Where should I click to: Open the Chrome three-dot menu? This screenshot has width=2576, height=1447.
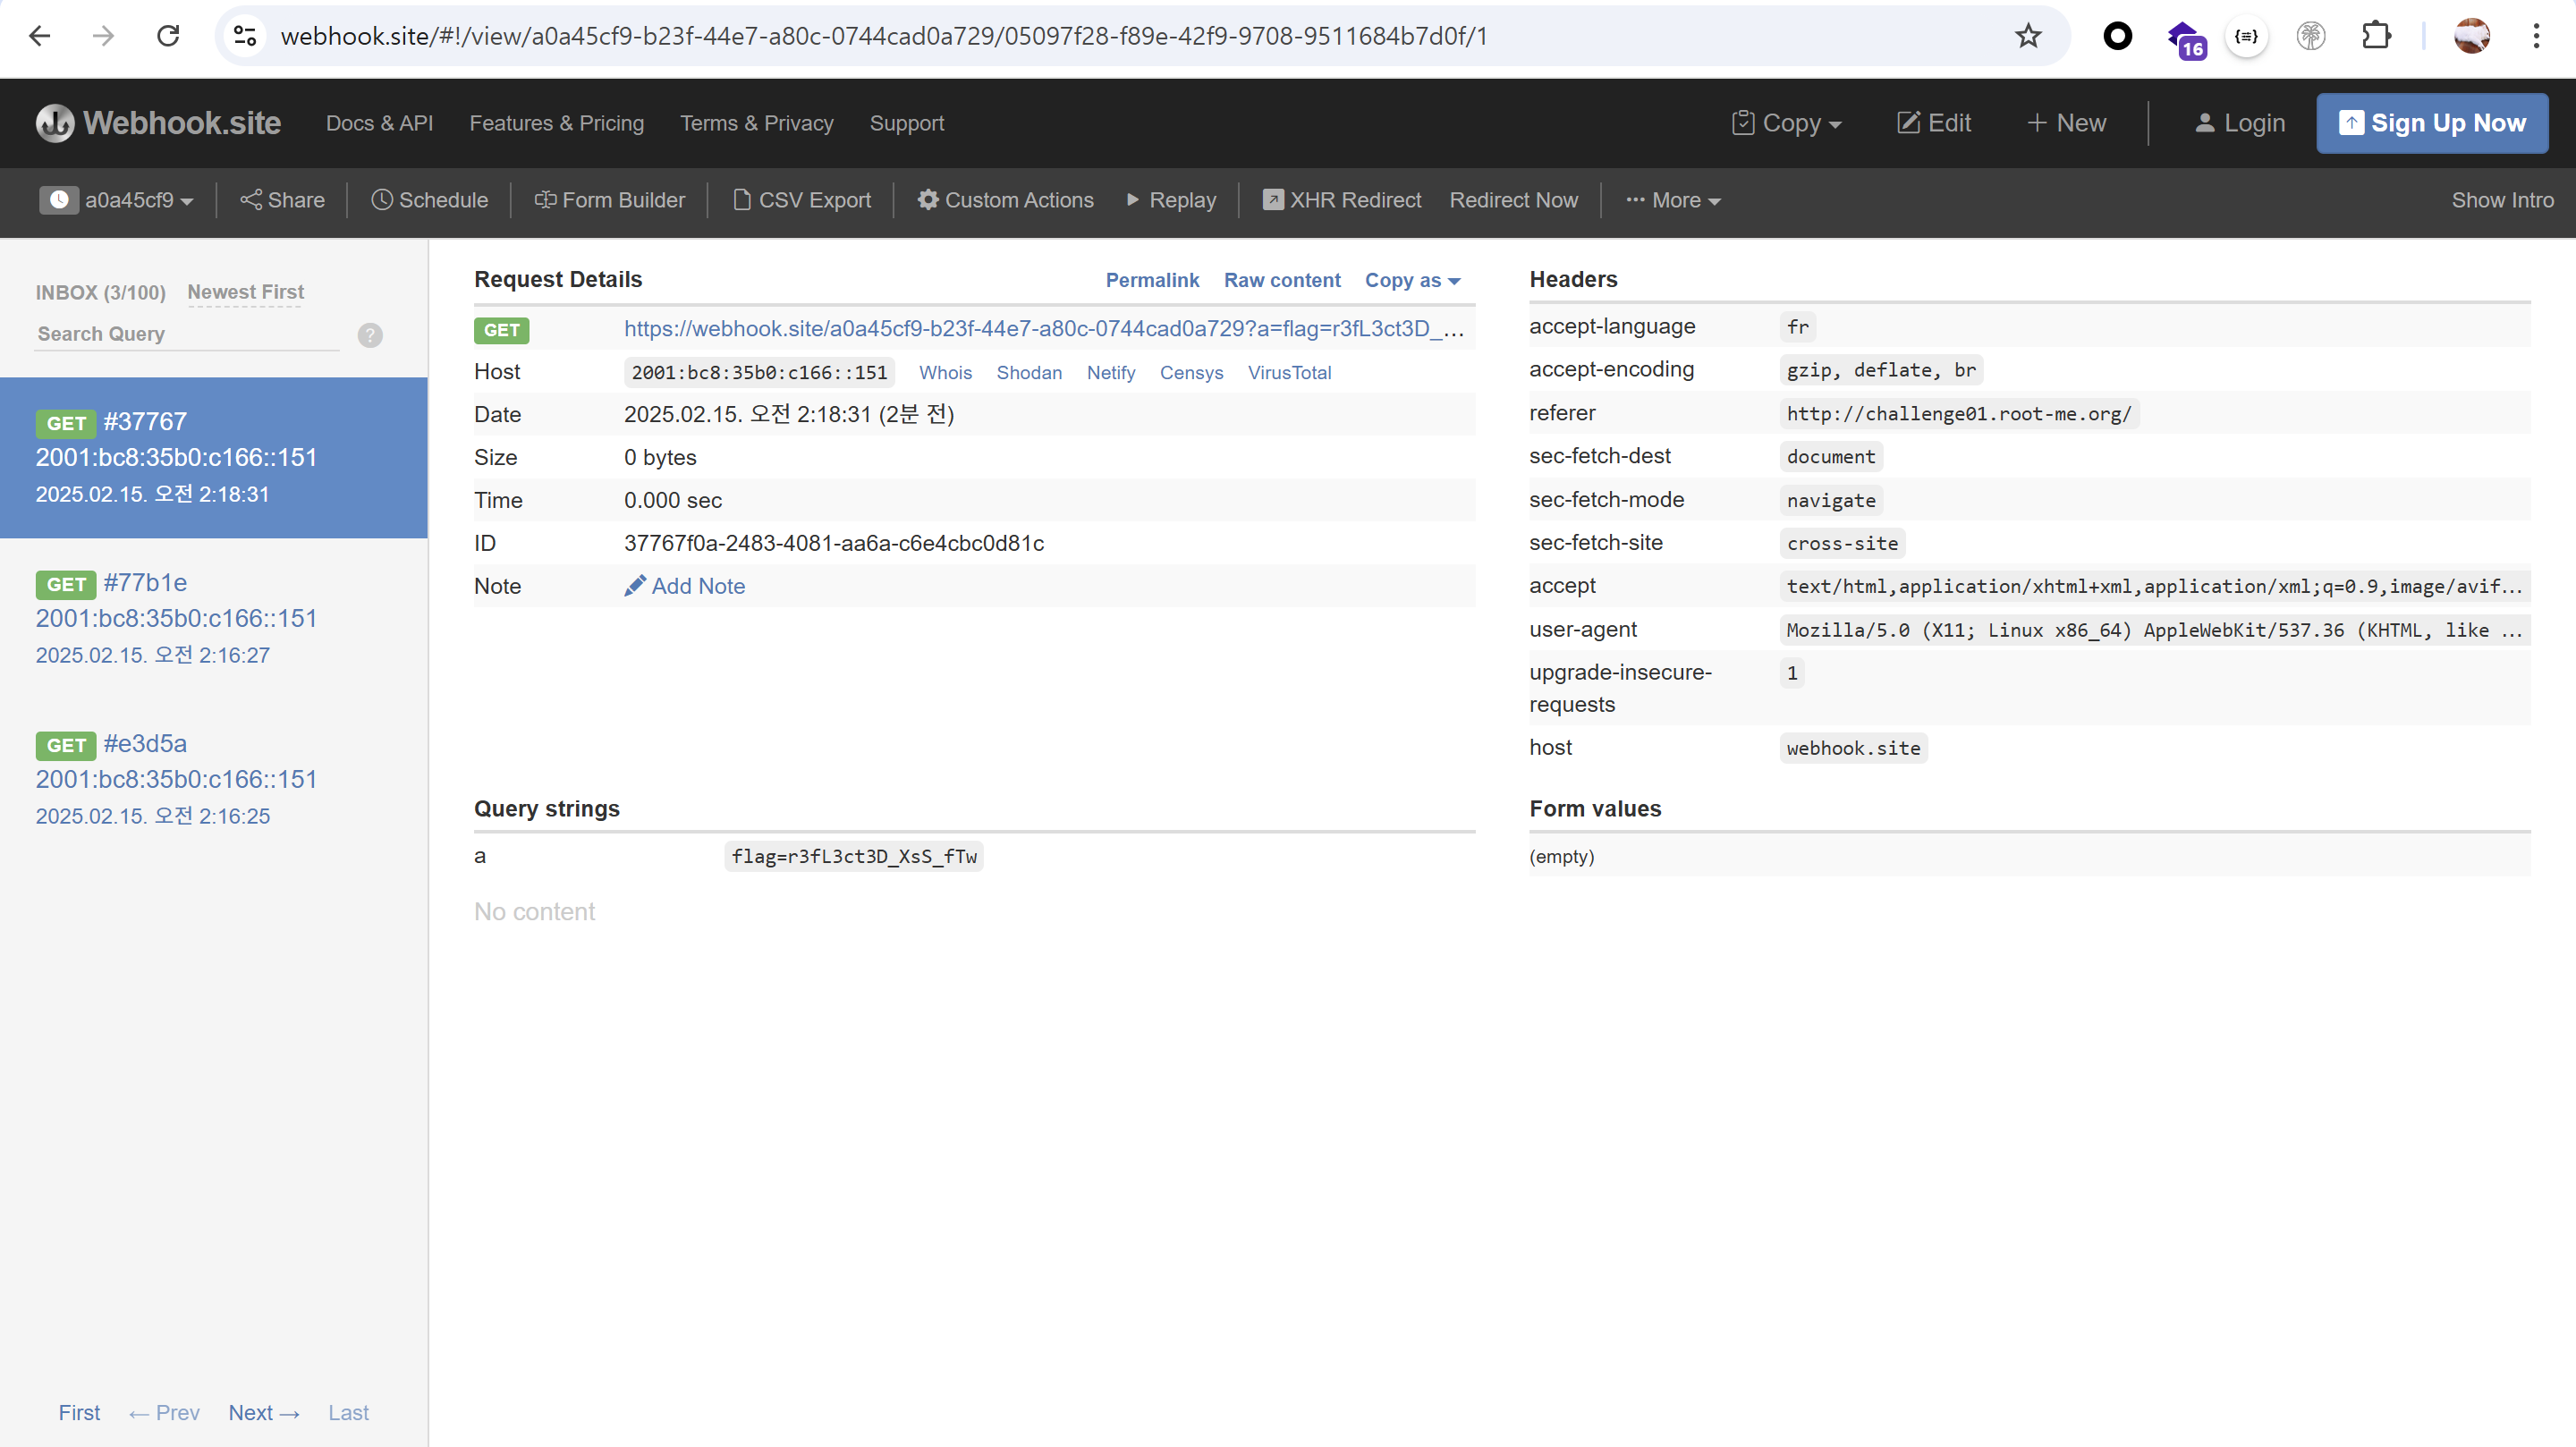(2536, 36)
